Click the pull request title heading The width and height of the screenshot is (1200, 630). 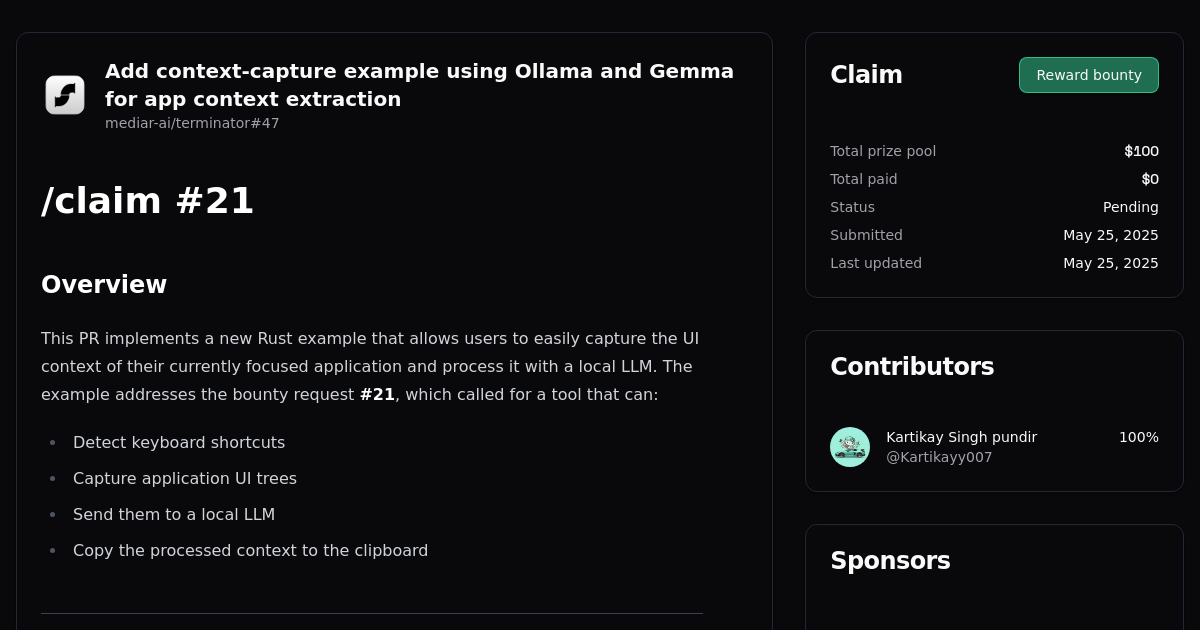pyautogui.click(x=419, y=84)
